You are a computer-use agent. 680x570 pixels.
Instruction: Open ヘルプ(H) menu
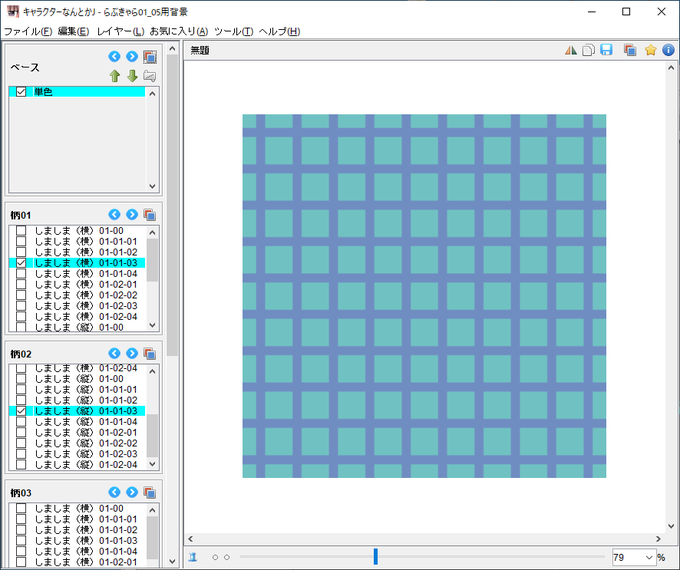point(279,31)
